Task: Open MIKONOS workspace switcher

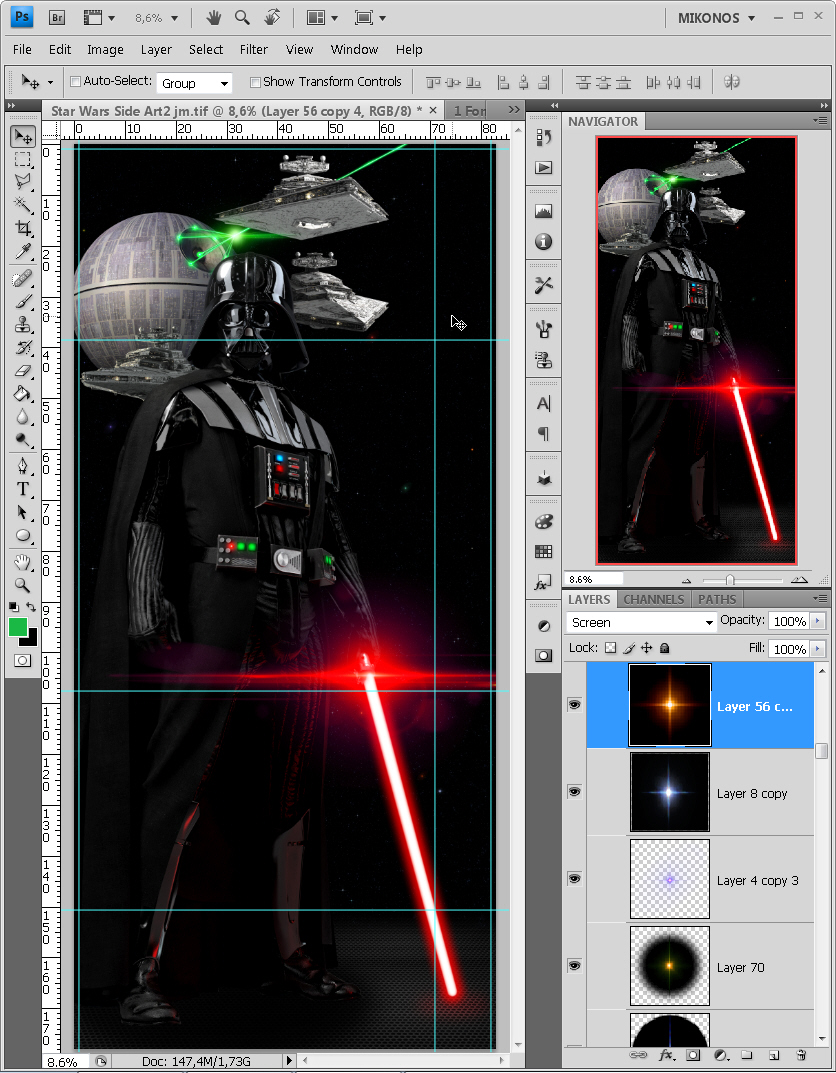Action: [x=716, y=18]
